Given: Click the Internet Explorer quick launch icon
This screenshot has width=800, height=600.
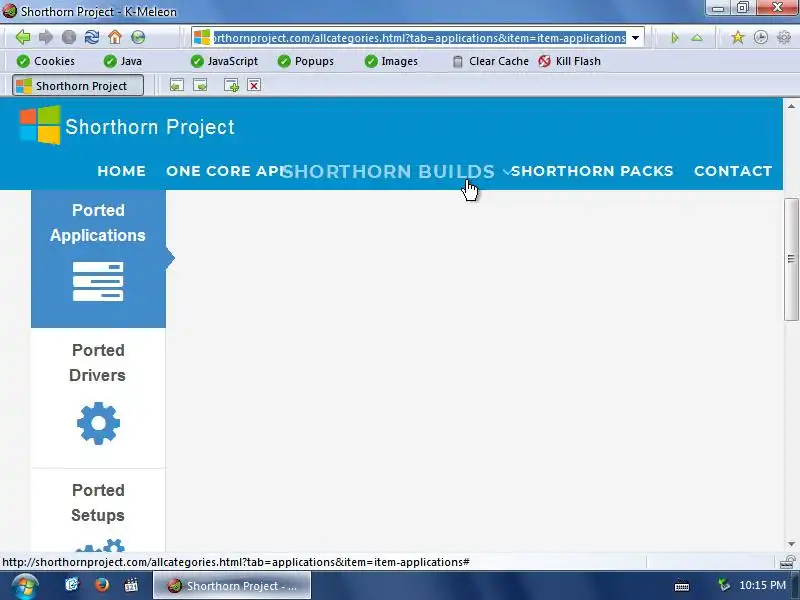Looking at the screenshot, I should [x=72, y=584].
